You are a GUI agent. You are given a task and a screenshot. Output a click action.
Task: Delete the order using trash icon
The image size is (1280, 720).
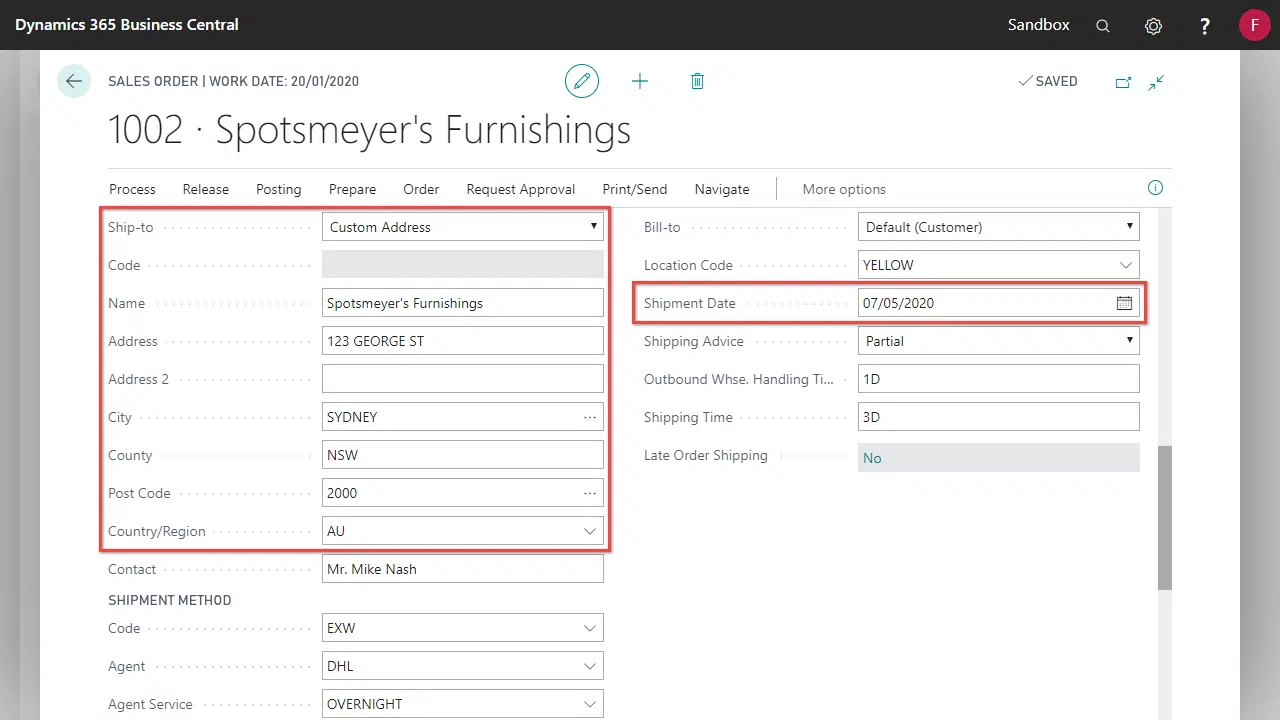tap(698, 81)
